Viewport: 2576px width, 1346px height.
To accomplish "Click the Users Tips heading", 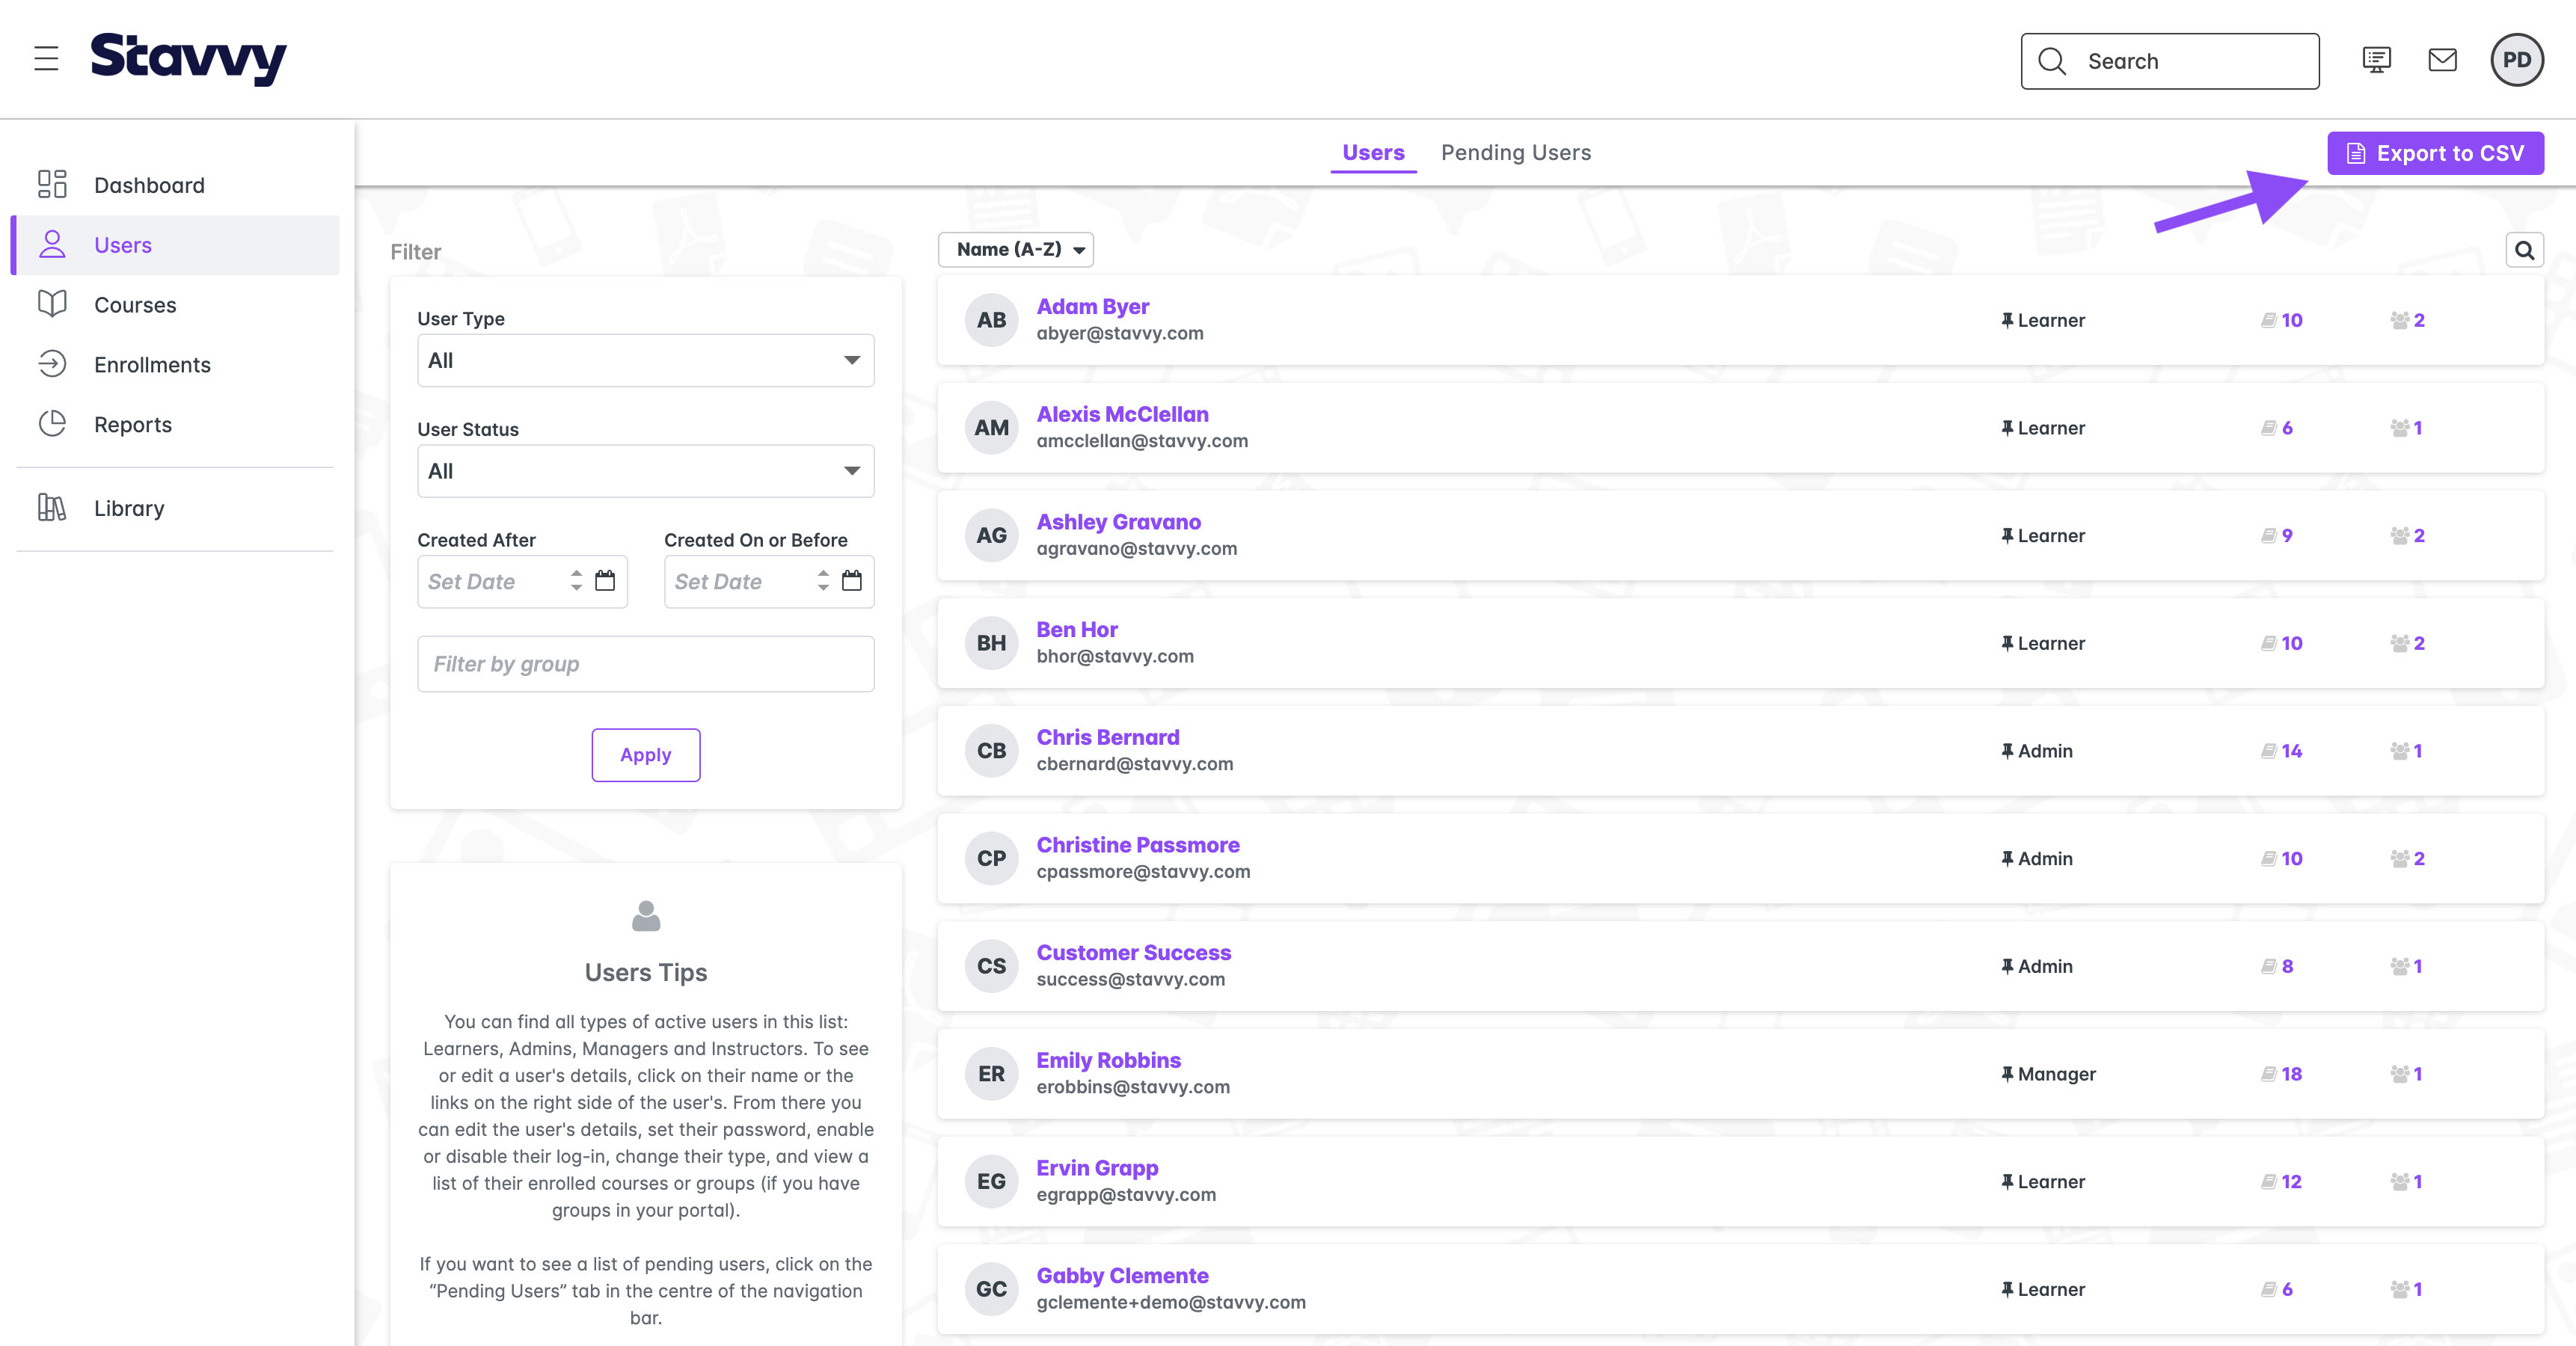I will click(x=645, y=972).
